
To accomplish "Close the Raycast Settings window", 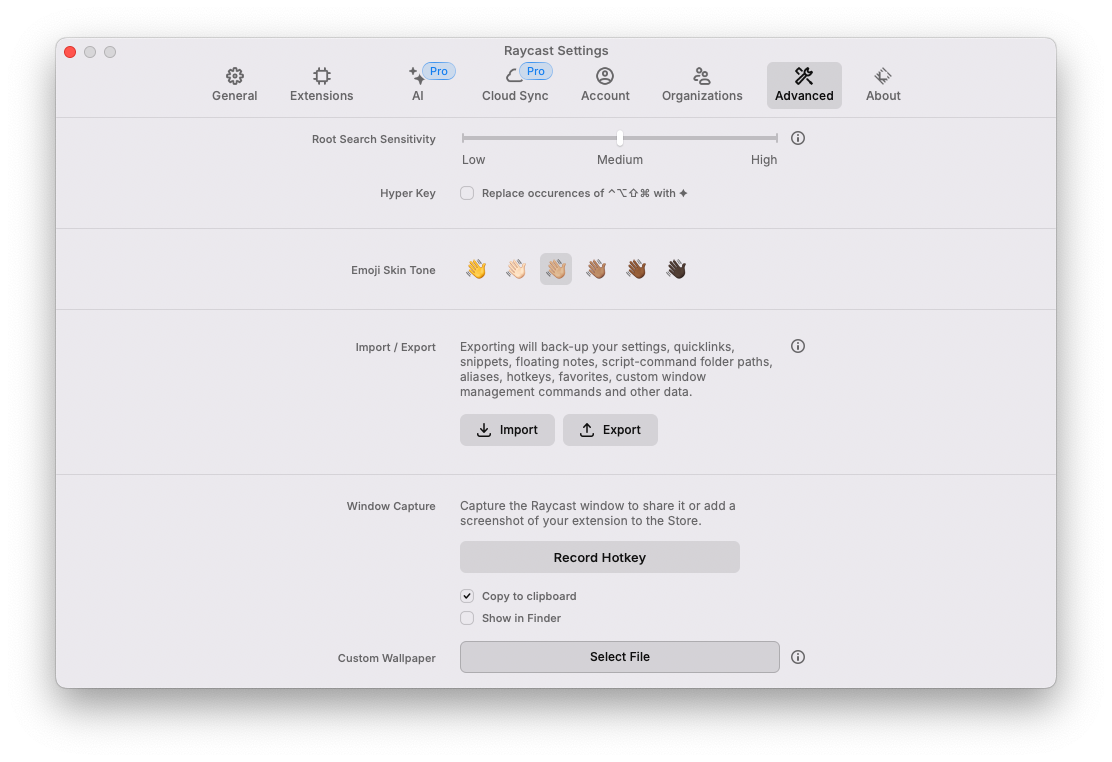I will 70,52.
